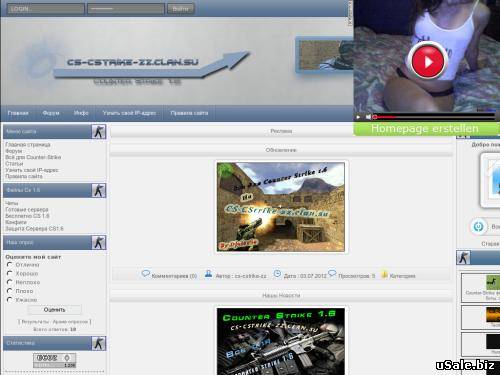Click the LOGIN input field
The height and width of the screenshot is (375, 500).
(46, 9)
